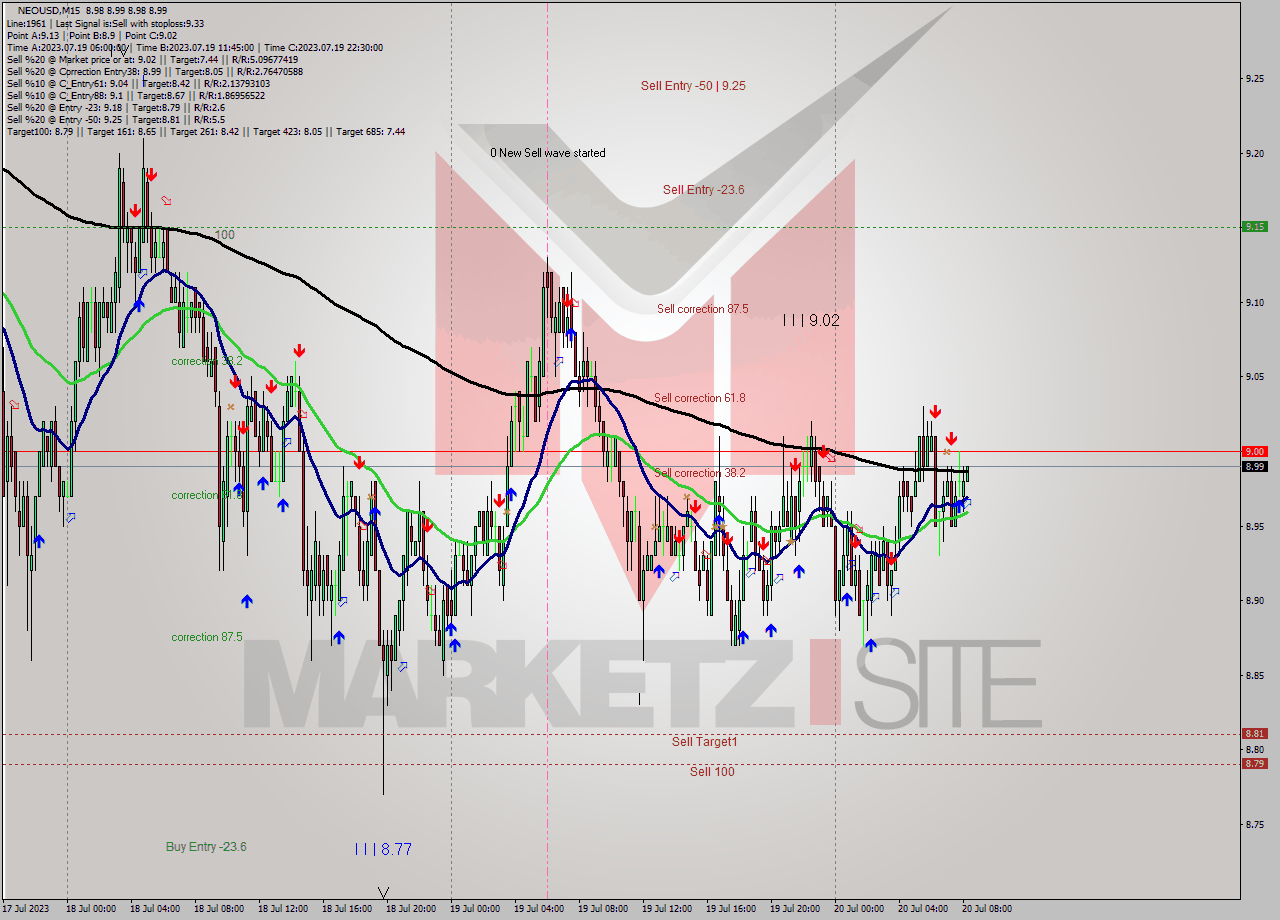Click the 'Sell Entry -50 | 9.25' label
This screenshot has height=920, width=1280.
click(693, 86)
